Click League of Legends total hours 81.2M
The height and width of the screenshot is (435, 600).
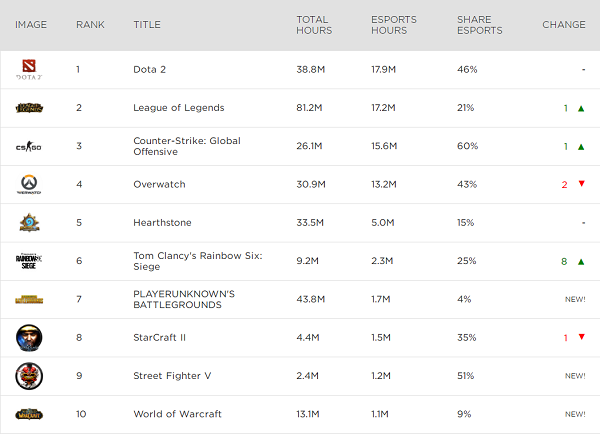tap(309, 108)
